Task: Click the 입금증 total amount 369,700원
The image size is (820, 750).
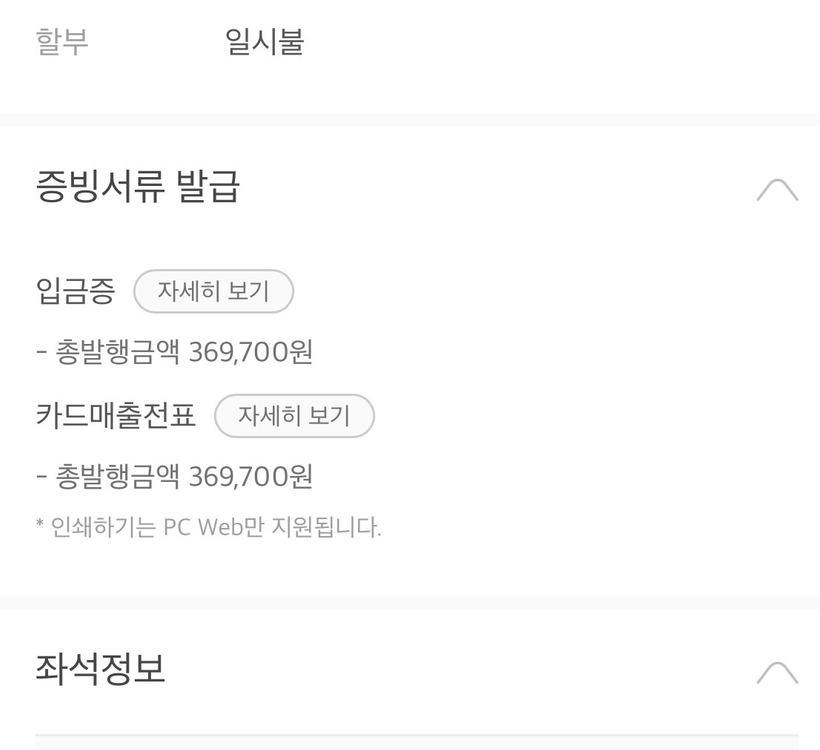Action: point(175,353)
